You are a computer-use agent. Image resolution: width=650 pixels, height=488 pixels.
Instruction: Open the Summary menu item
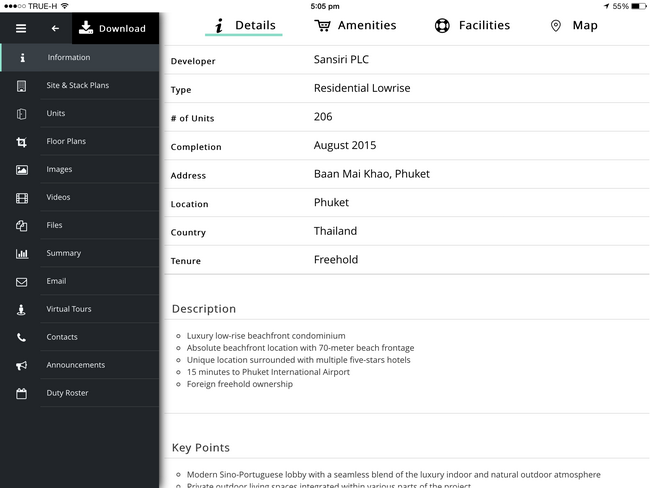80,253
